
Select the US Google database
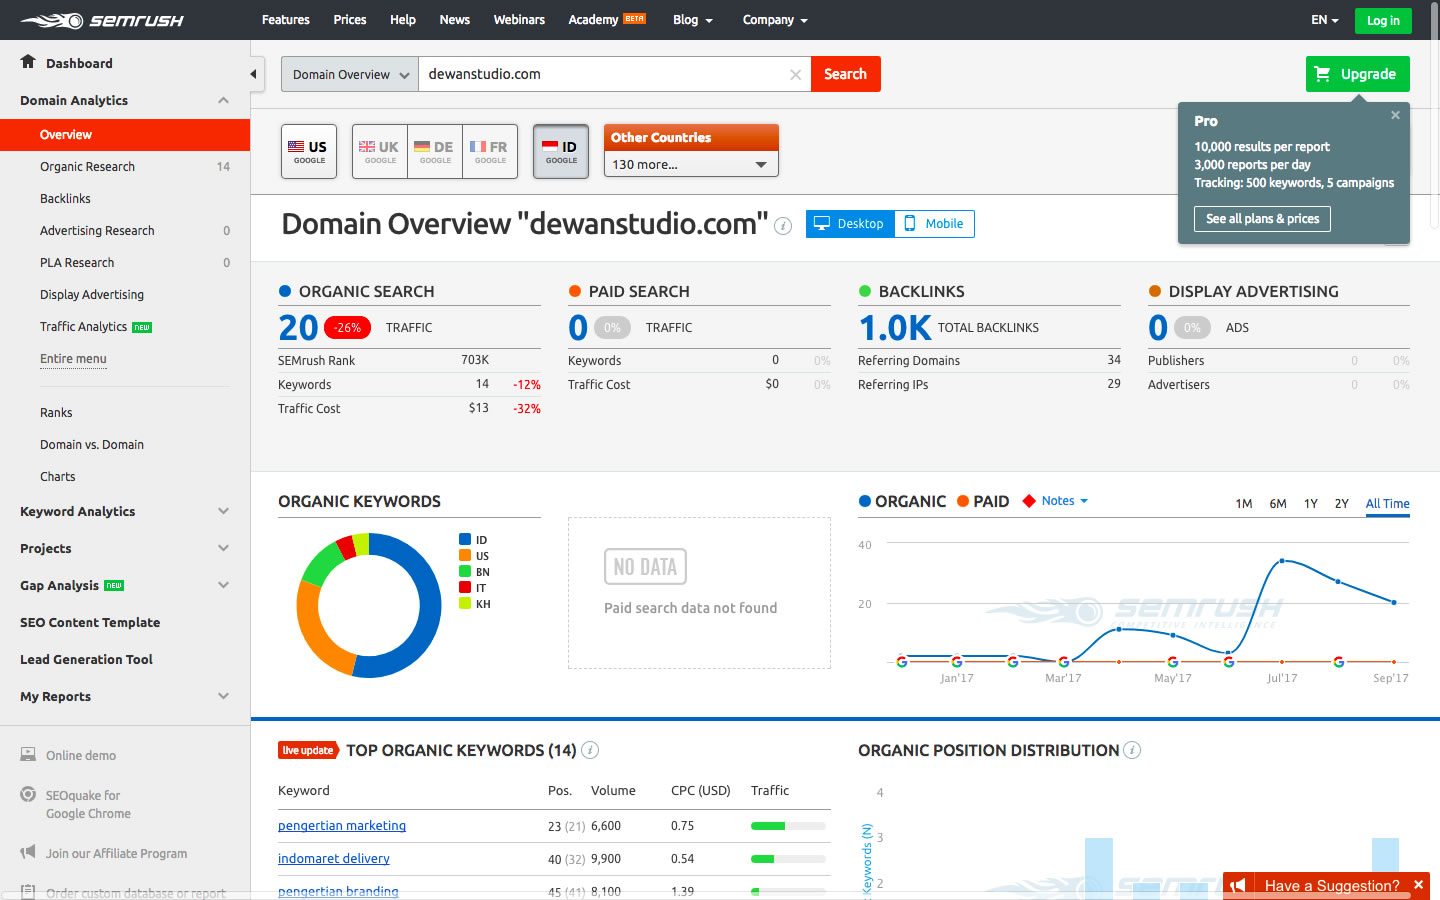(309, 152)
